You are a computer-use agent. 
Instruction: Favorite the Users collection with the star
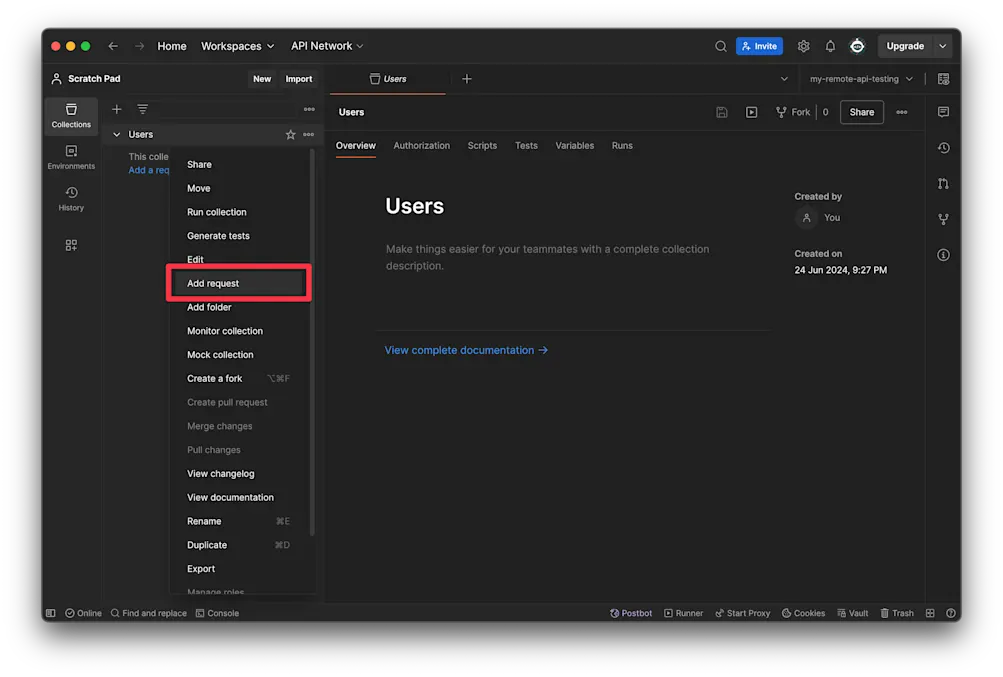click(x=289, y=133)
